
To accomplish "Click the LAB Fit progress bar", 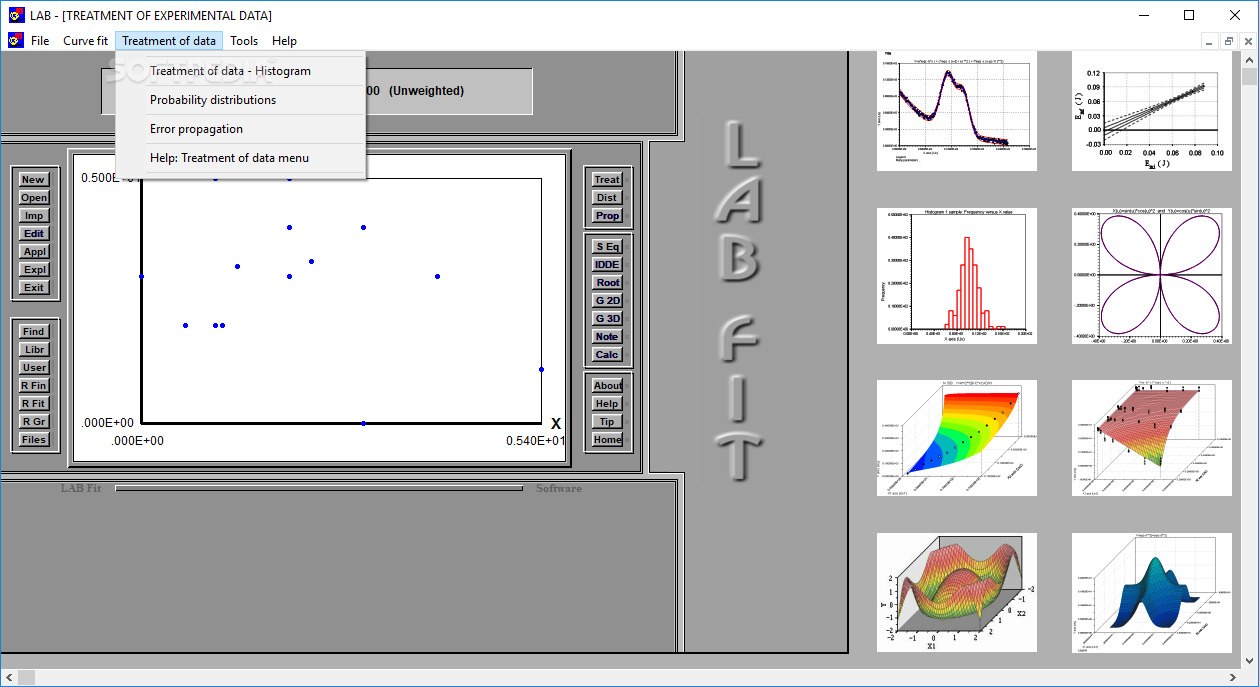I will click(x=319, y=488).
